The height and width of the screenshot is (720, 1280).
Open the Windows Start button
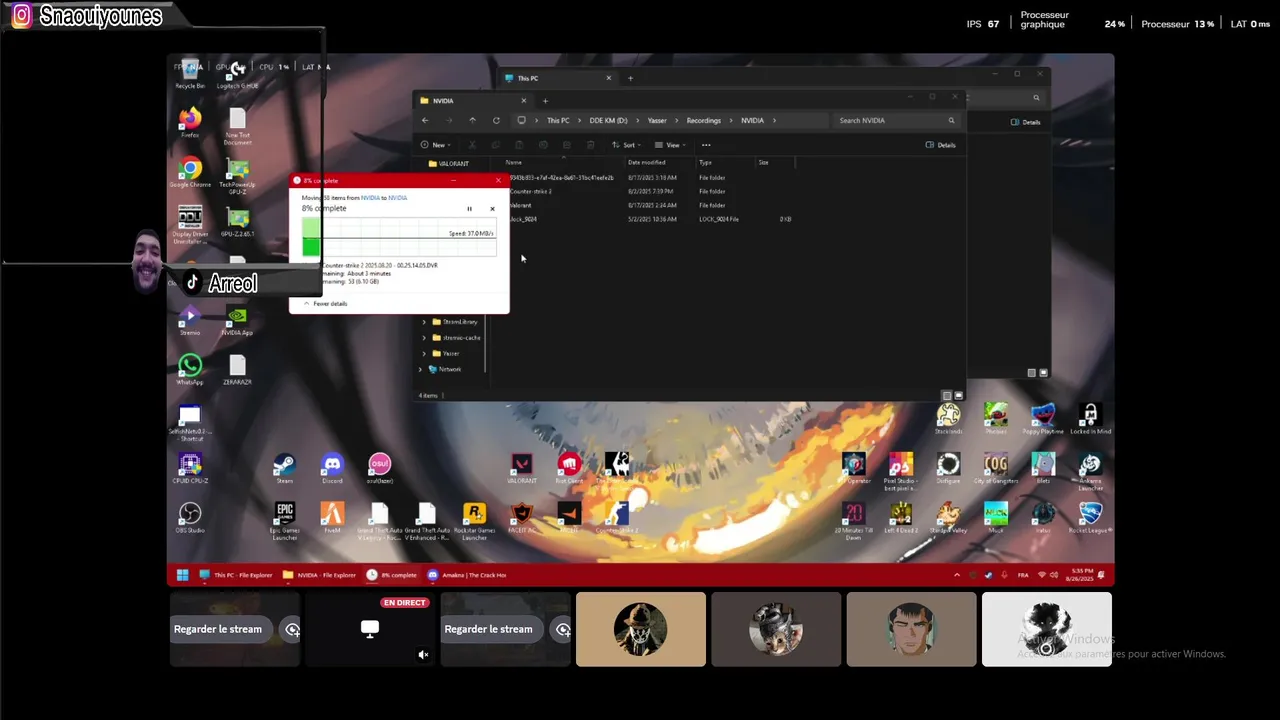[x=182, y=575]
